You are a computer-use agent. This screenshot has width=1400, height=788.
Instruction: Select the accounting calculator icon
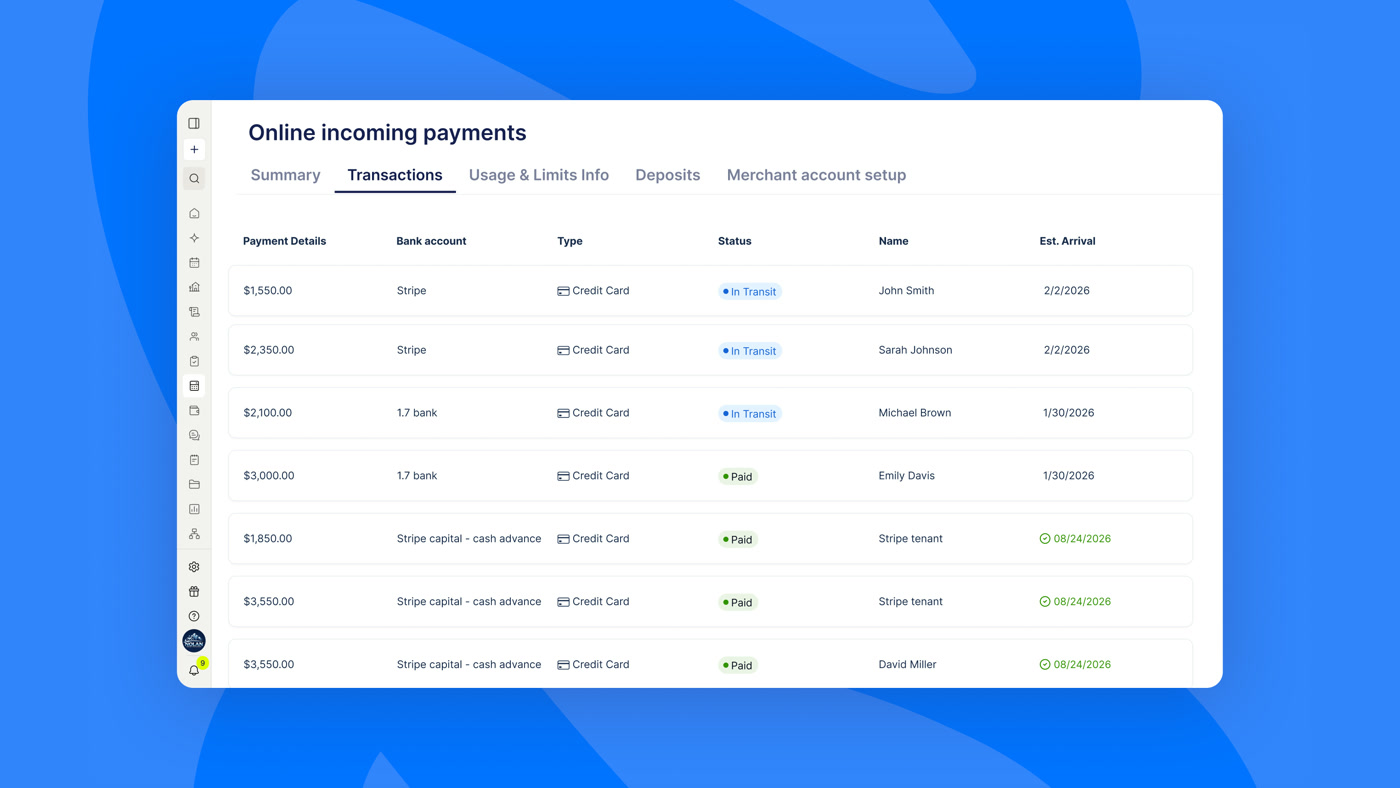click(194, 386)
